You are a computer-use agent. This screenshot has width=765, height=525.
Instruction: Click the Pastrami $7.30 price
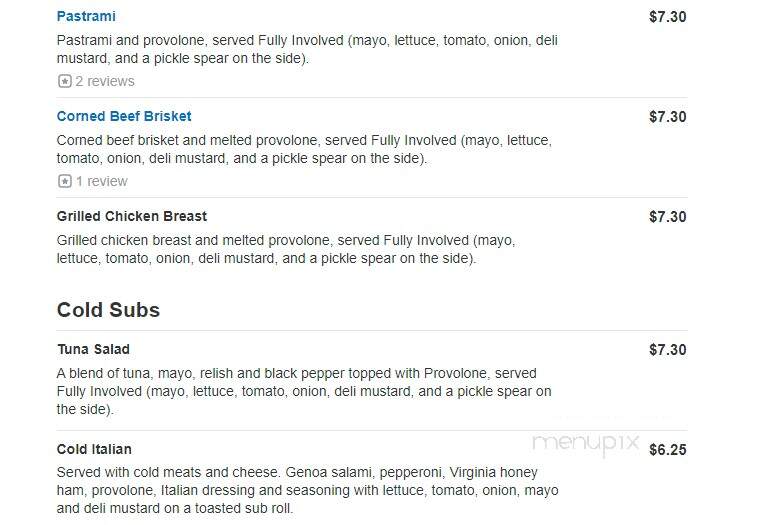click(667, 17)
